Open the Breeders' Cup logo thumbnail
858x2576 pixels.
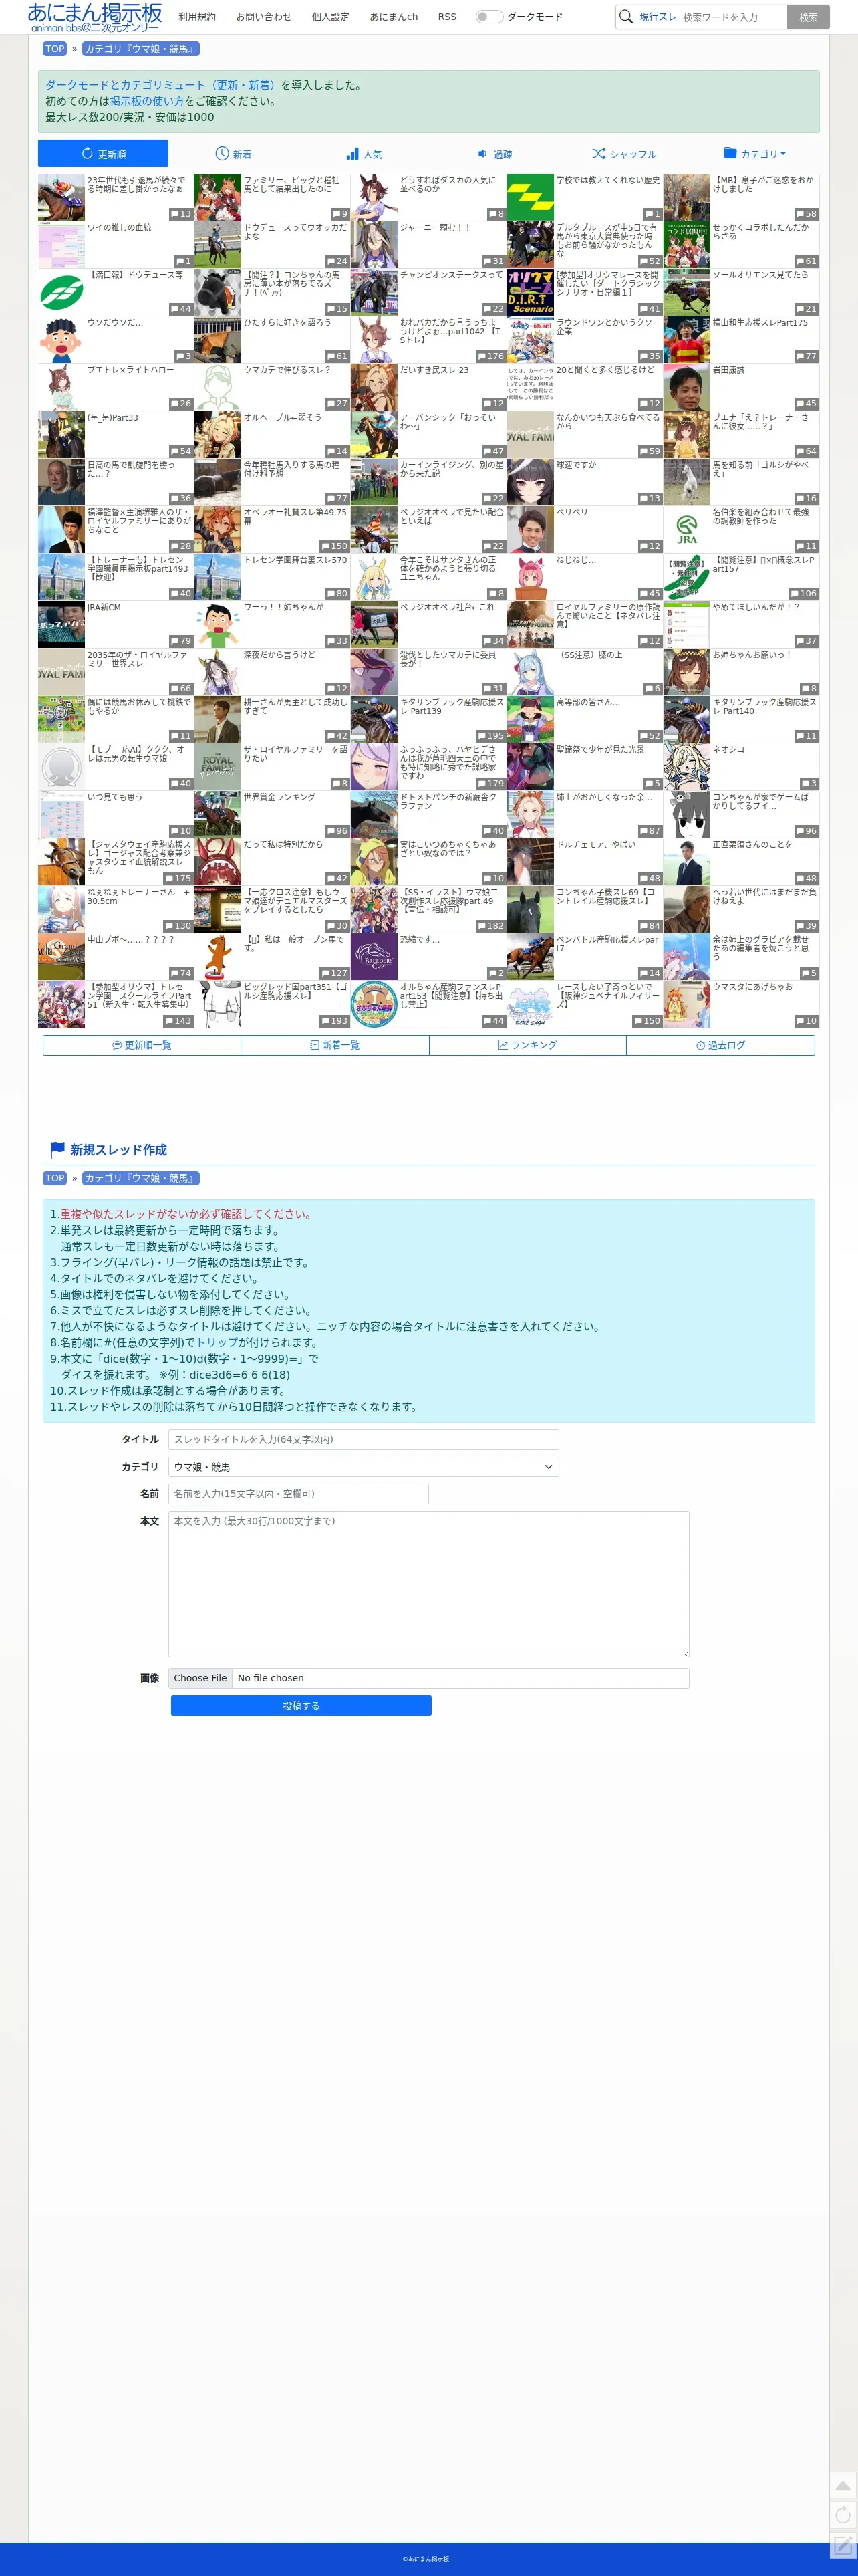pyautogui.click(x=374, y=957)
